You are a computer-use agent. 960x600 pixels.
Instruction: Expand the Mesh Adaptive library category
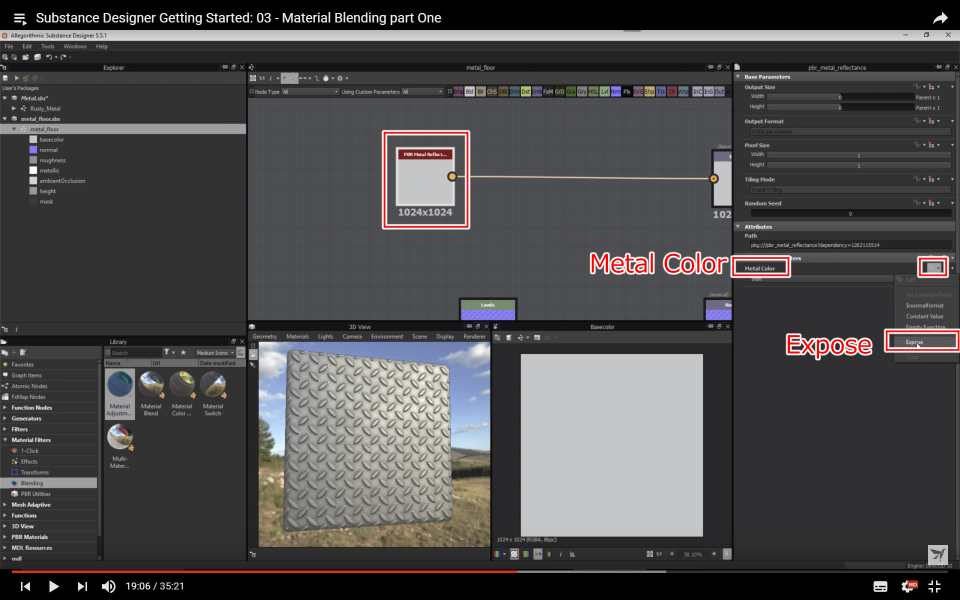6,505
